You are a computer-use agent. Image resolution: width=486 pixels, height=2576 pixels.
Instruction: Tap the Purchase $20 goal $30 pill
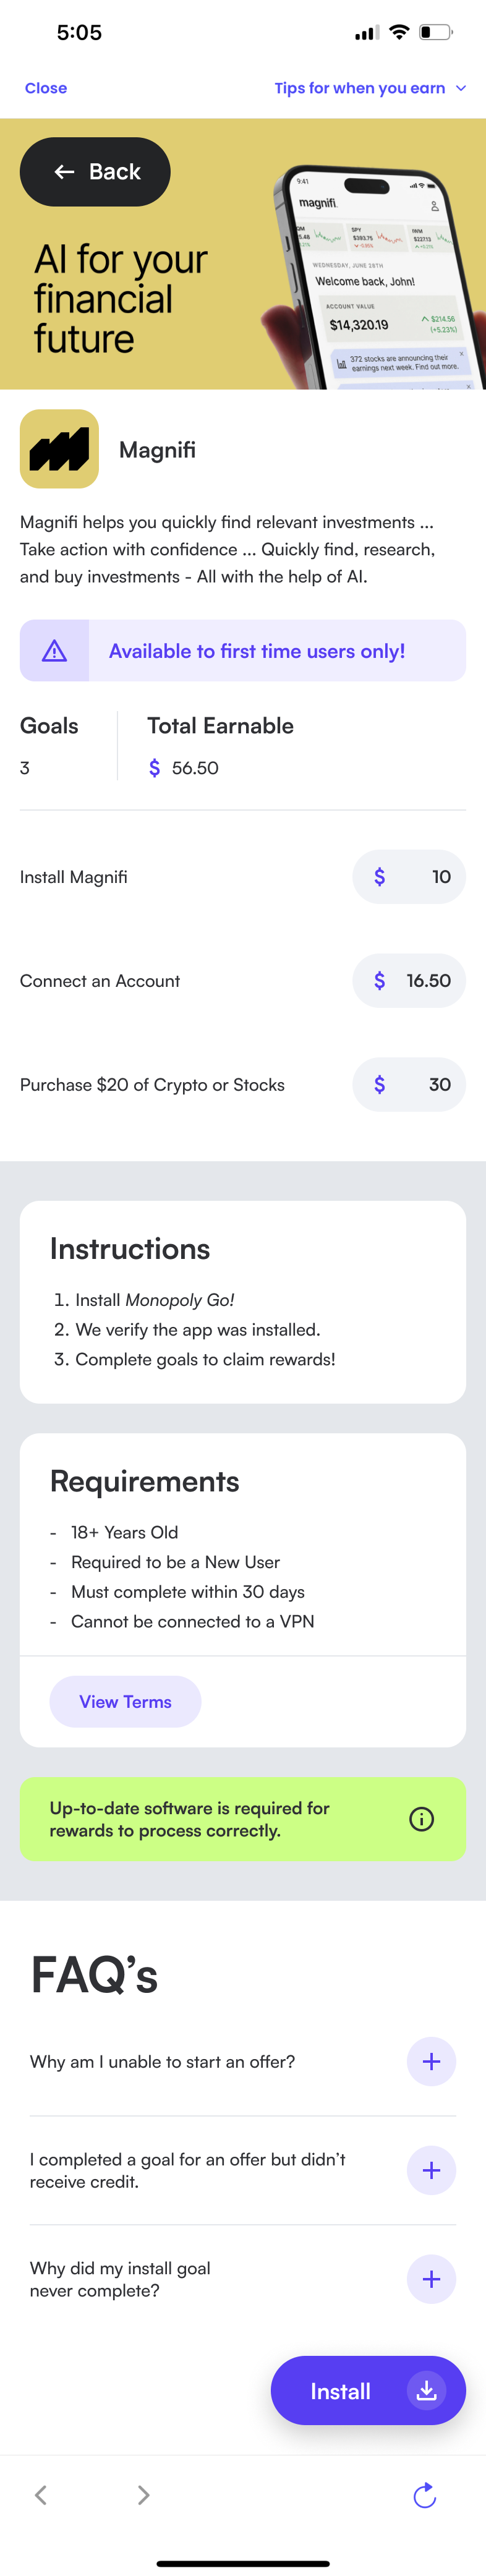(x=408, y=1085)
